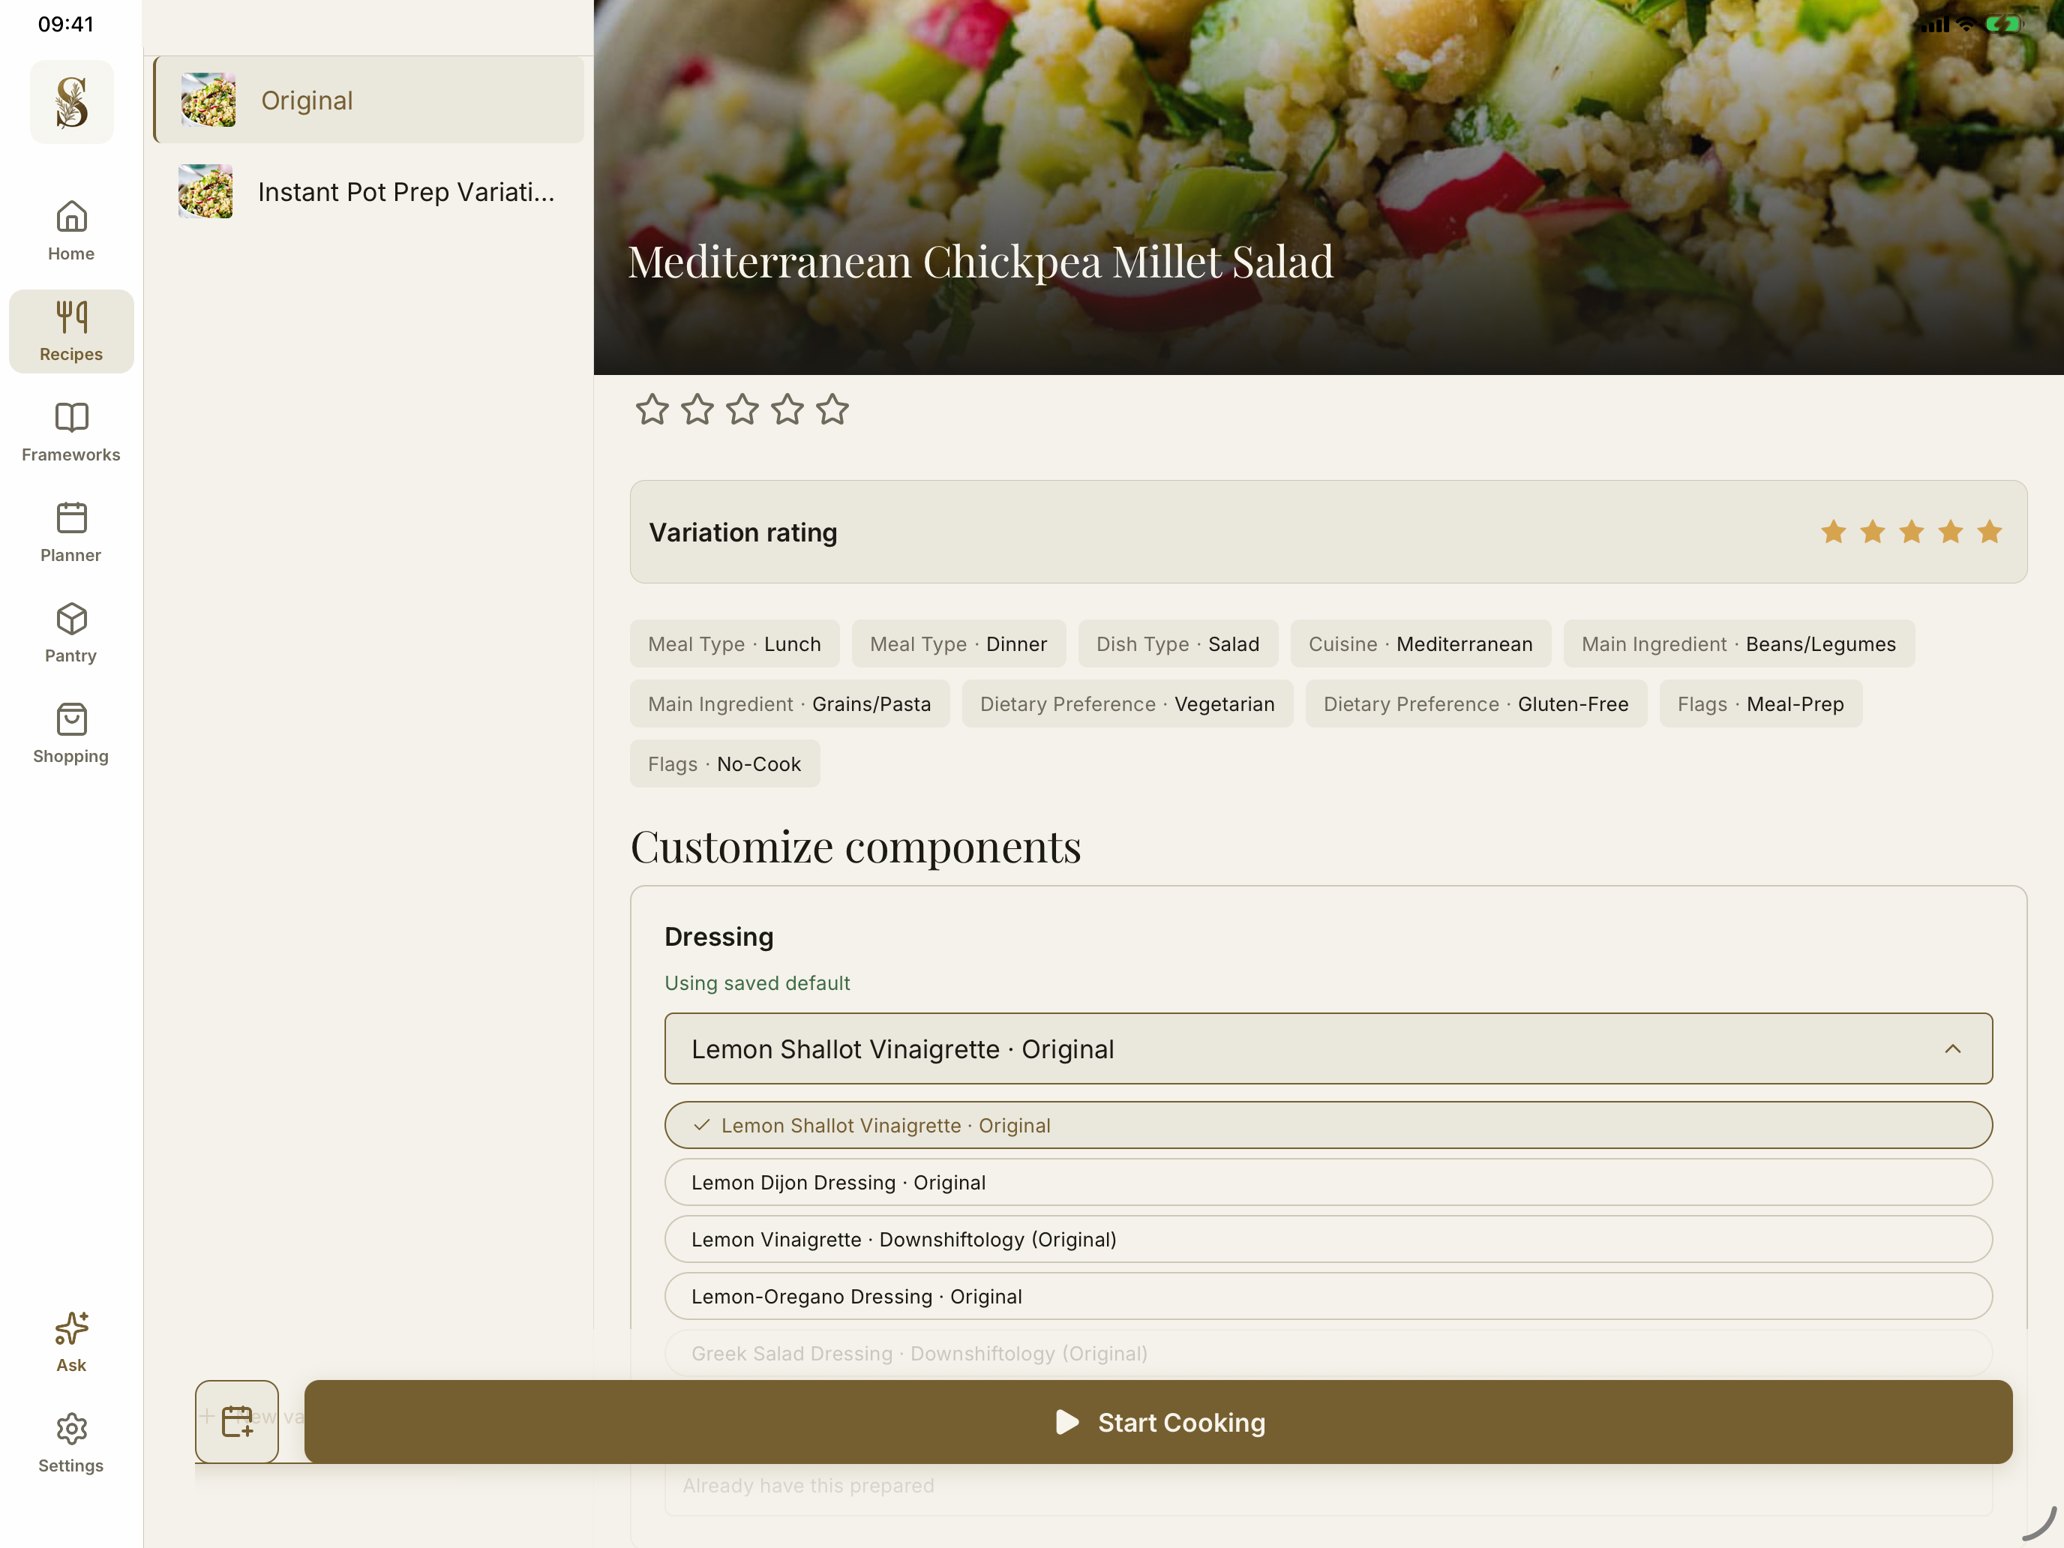Screen dimensions: 2064x1548
Task: Click the recipe title Mediterranean Chickpea Millet Salad
Action: pyautogui.click(x=980, y=262)
